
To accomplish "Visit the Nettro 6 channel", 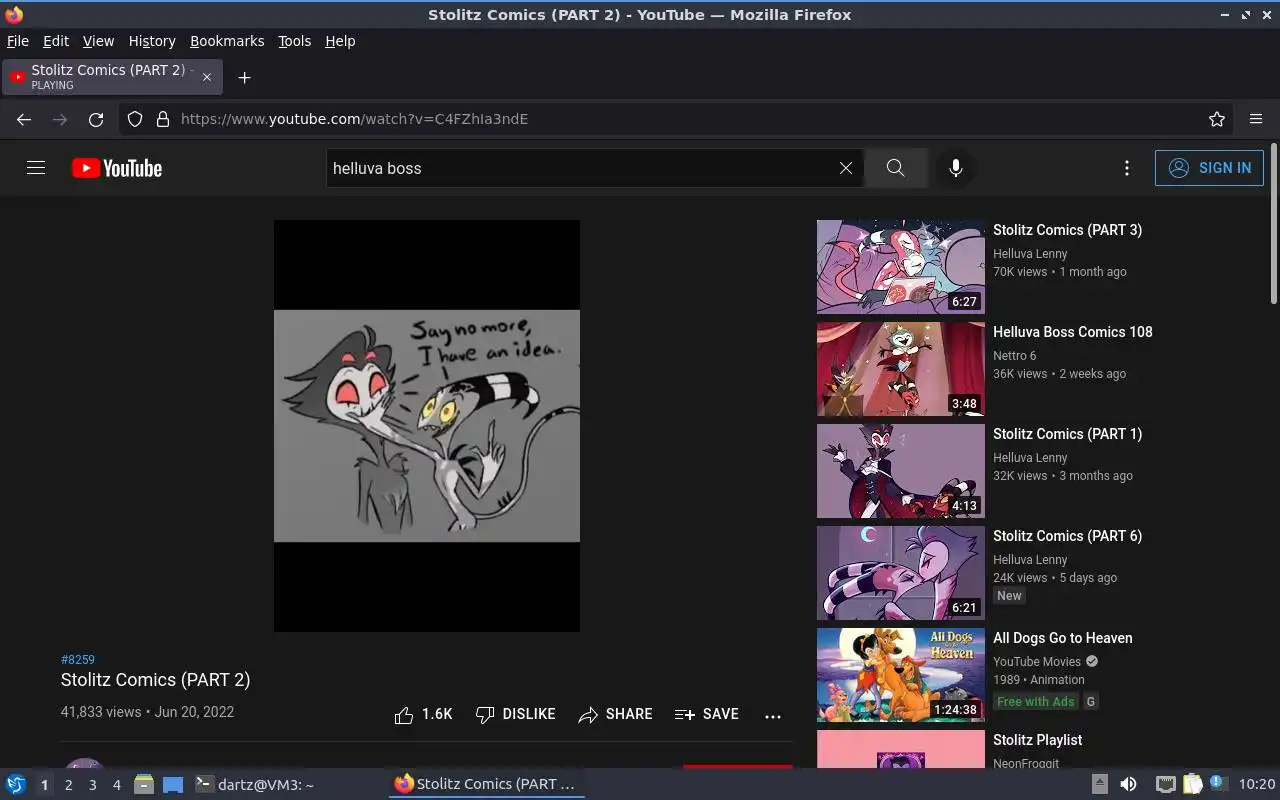I will click(x=1014, y=356).
